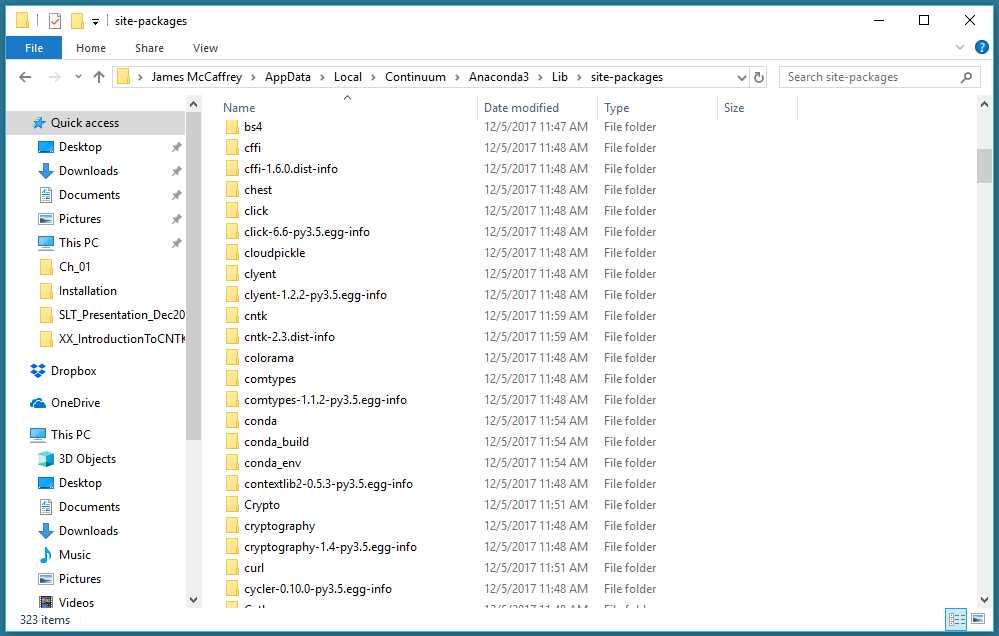The height and width of the screenshot is (636, 999).
Task: Select the conda_build folder
Action: tap(276, 442)
